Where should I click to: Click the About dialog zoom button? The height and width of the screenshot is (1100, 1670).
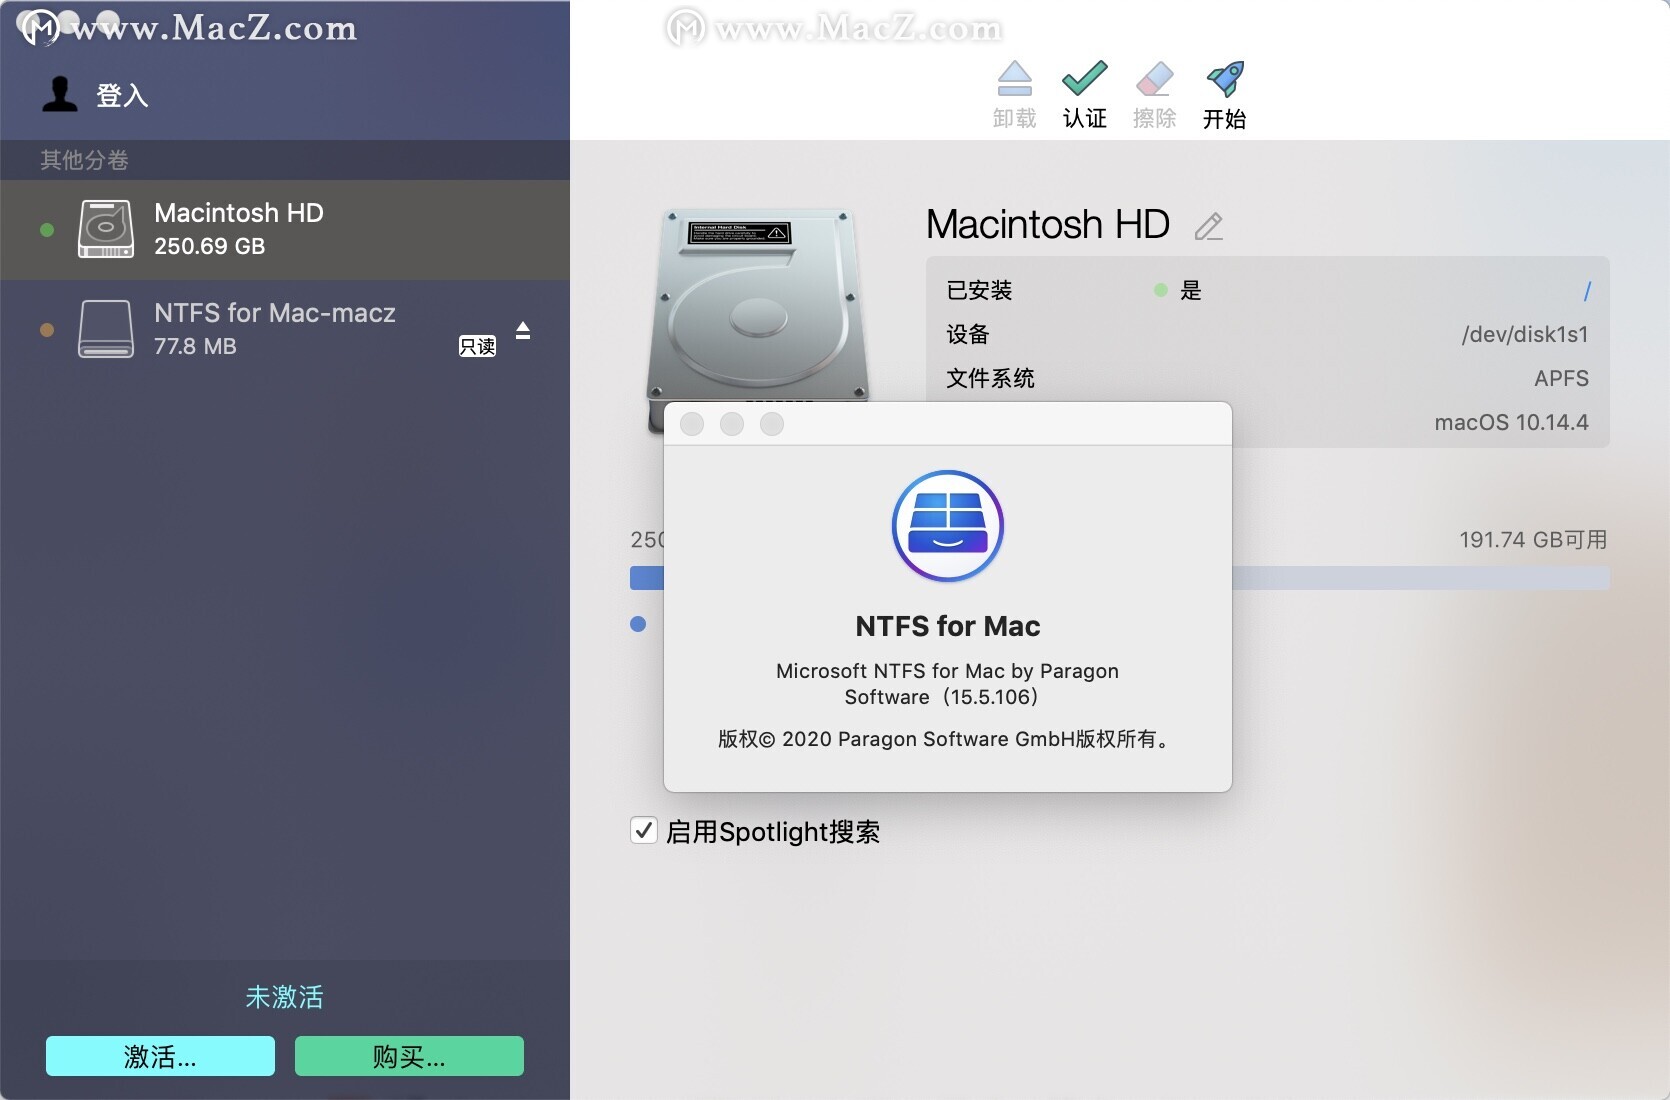click(x=772, y=424)
